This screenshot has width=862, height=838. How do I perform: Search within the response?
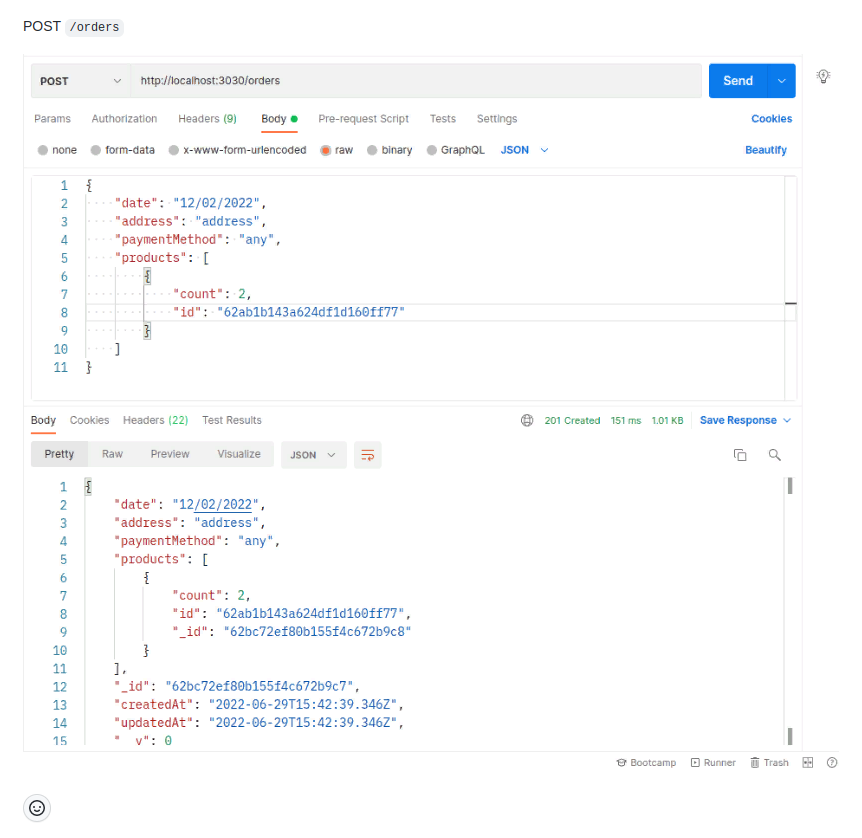click(x=775, y=454)
